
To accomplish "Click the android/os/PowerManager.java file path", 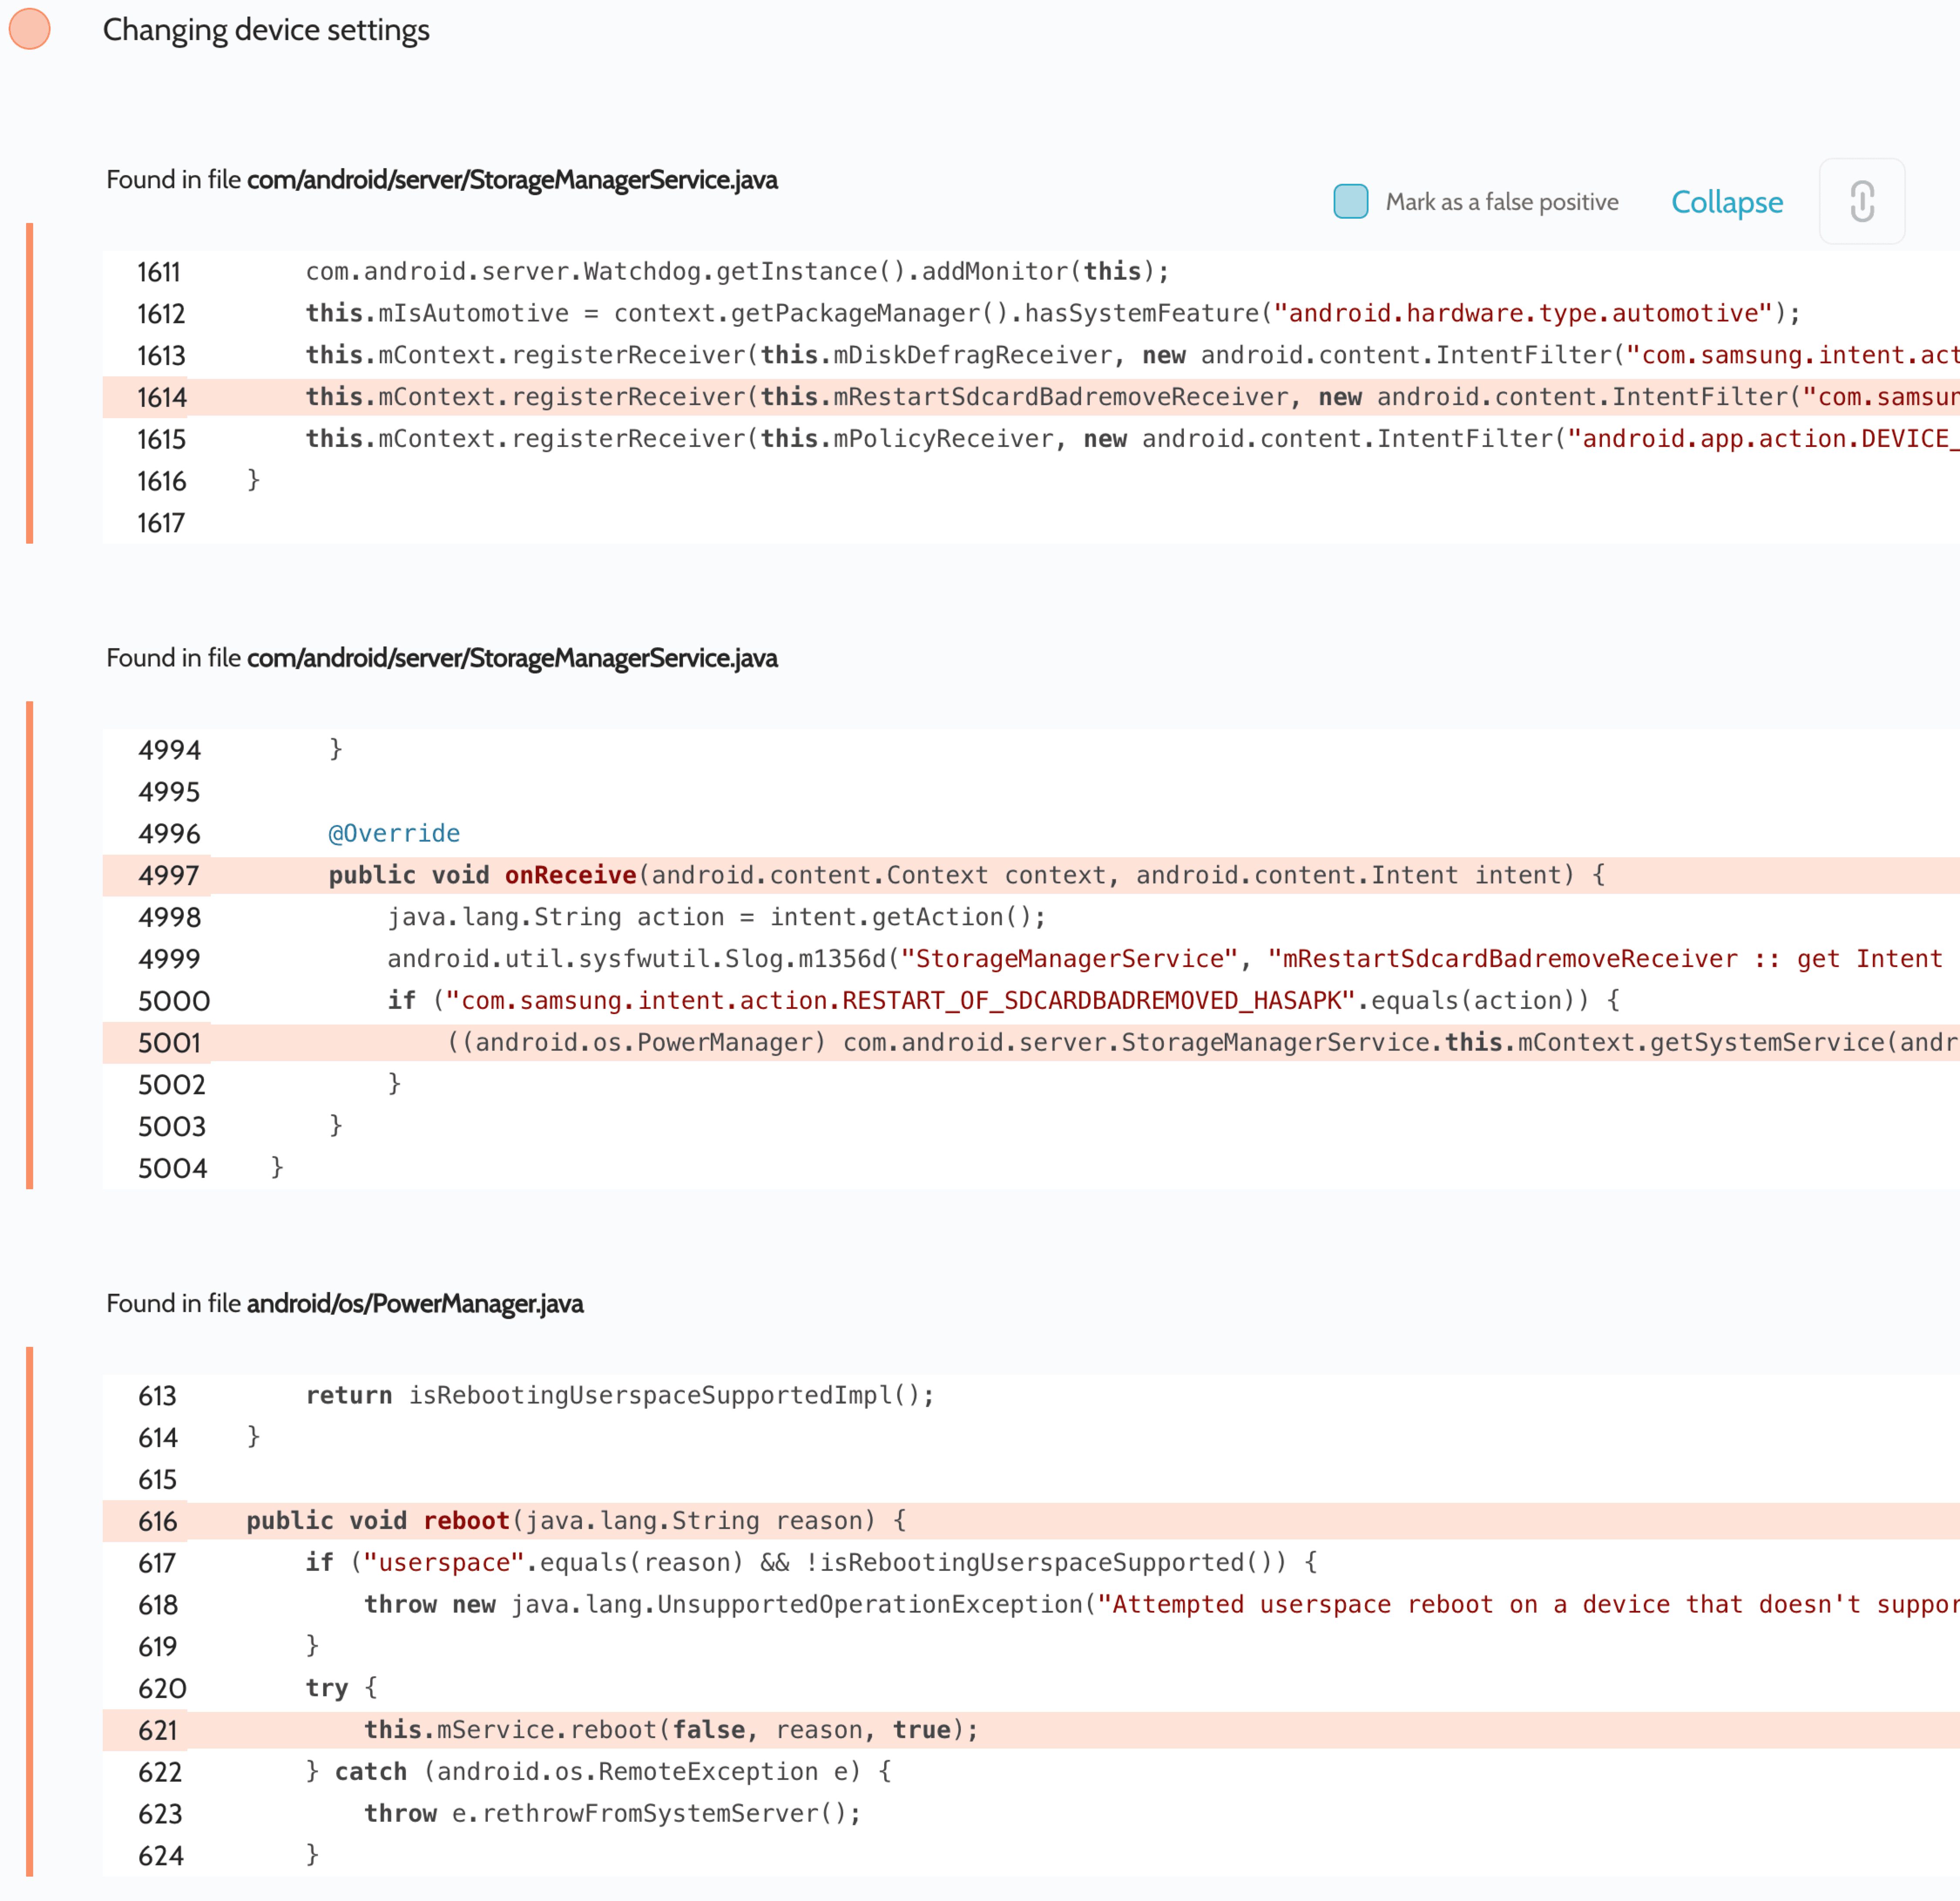I will point(414,1304).
